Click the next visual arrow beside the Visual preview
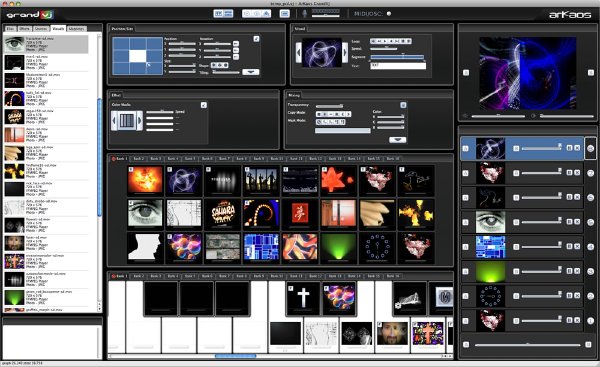This screenshot has width=600, height=367. 345,52
